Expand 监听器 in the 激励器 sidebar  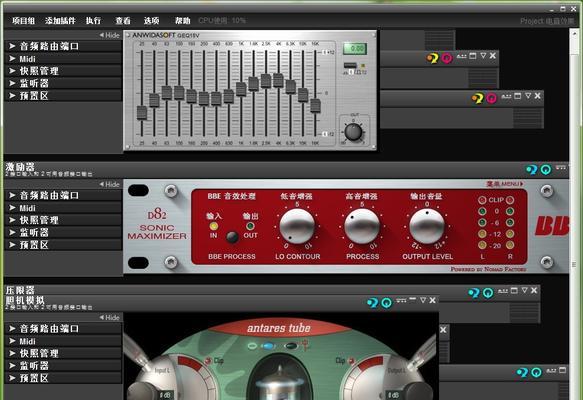(x=63, y=232)
